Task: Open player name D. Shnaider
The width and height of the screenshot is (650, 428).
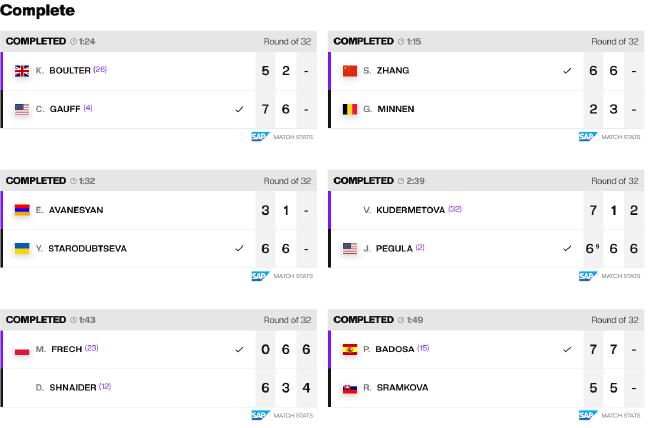Action: (66, 388)
